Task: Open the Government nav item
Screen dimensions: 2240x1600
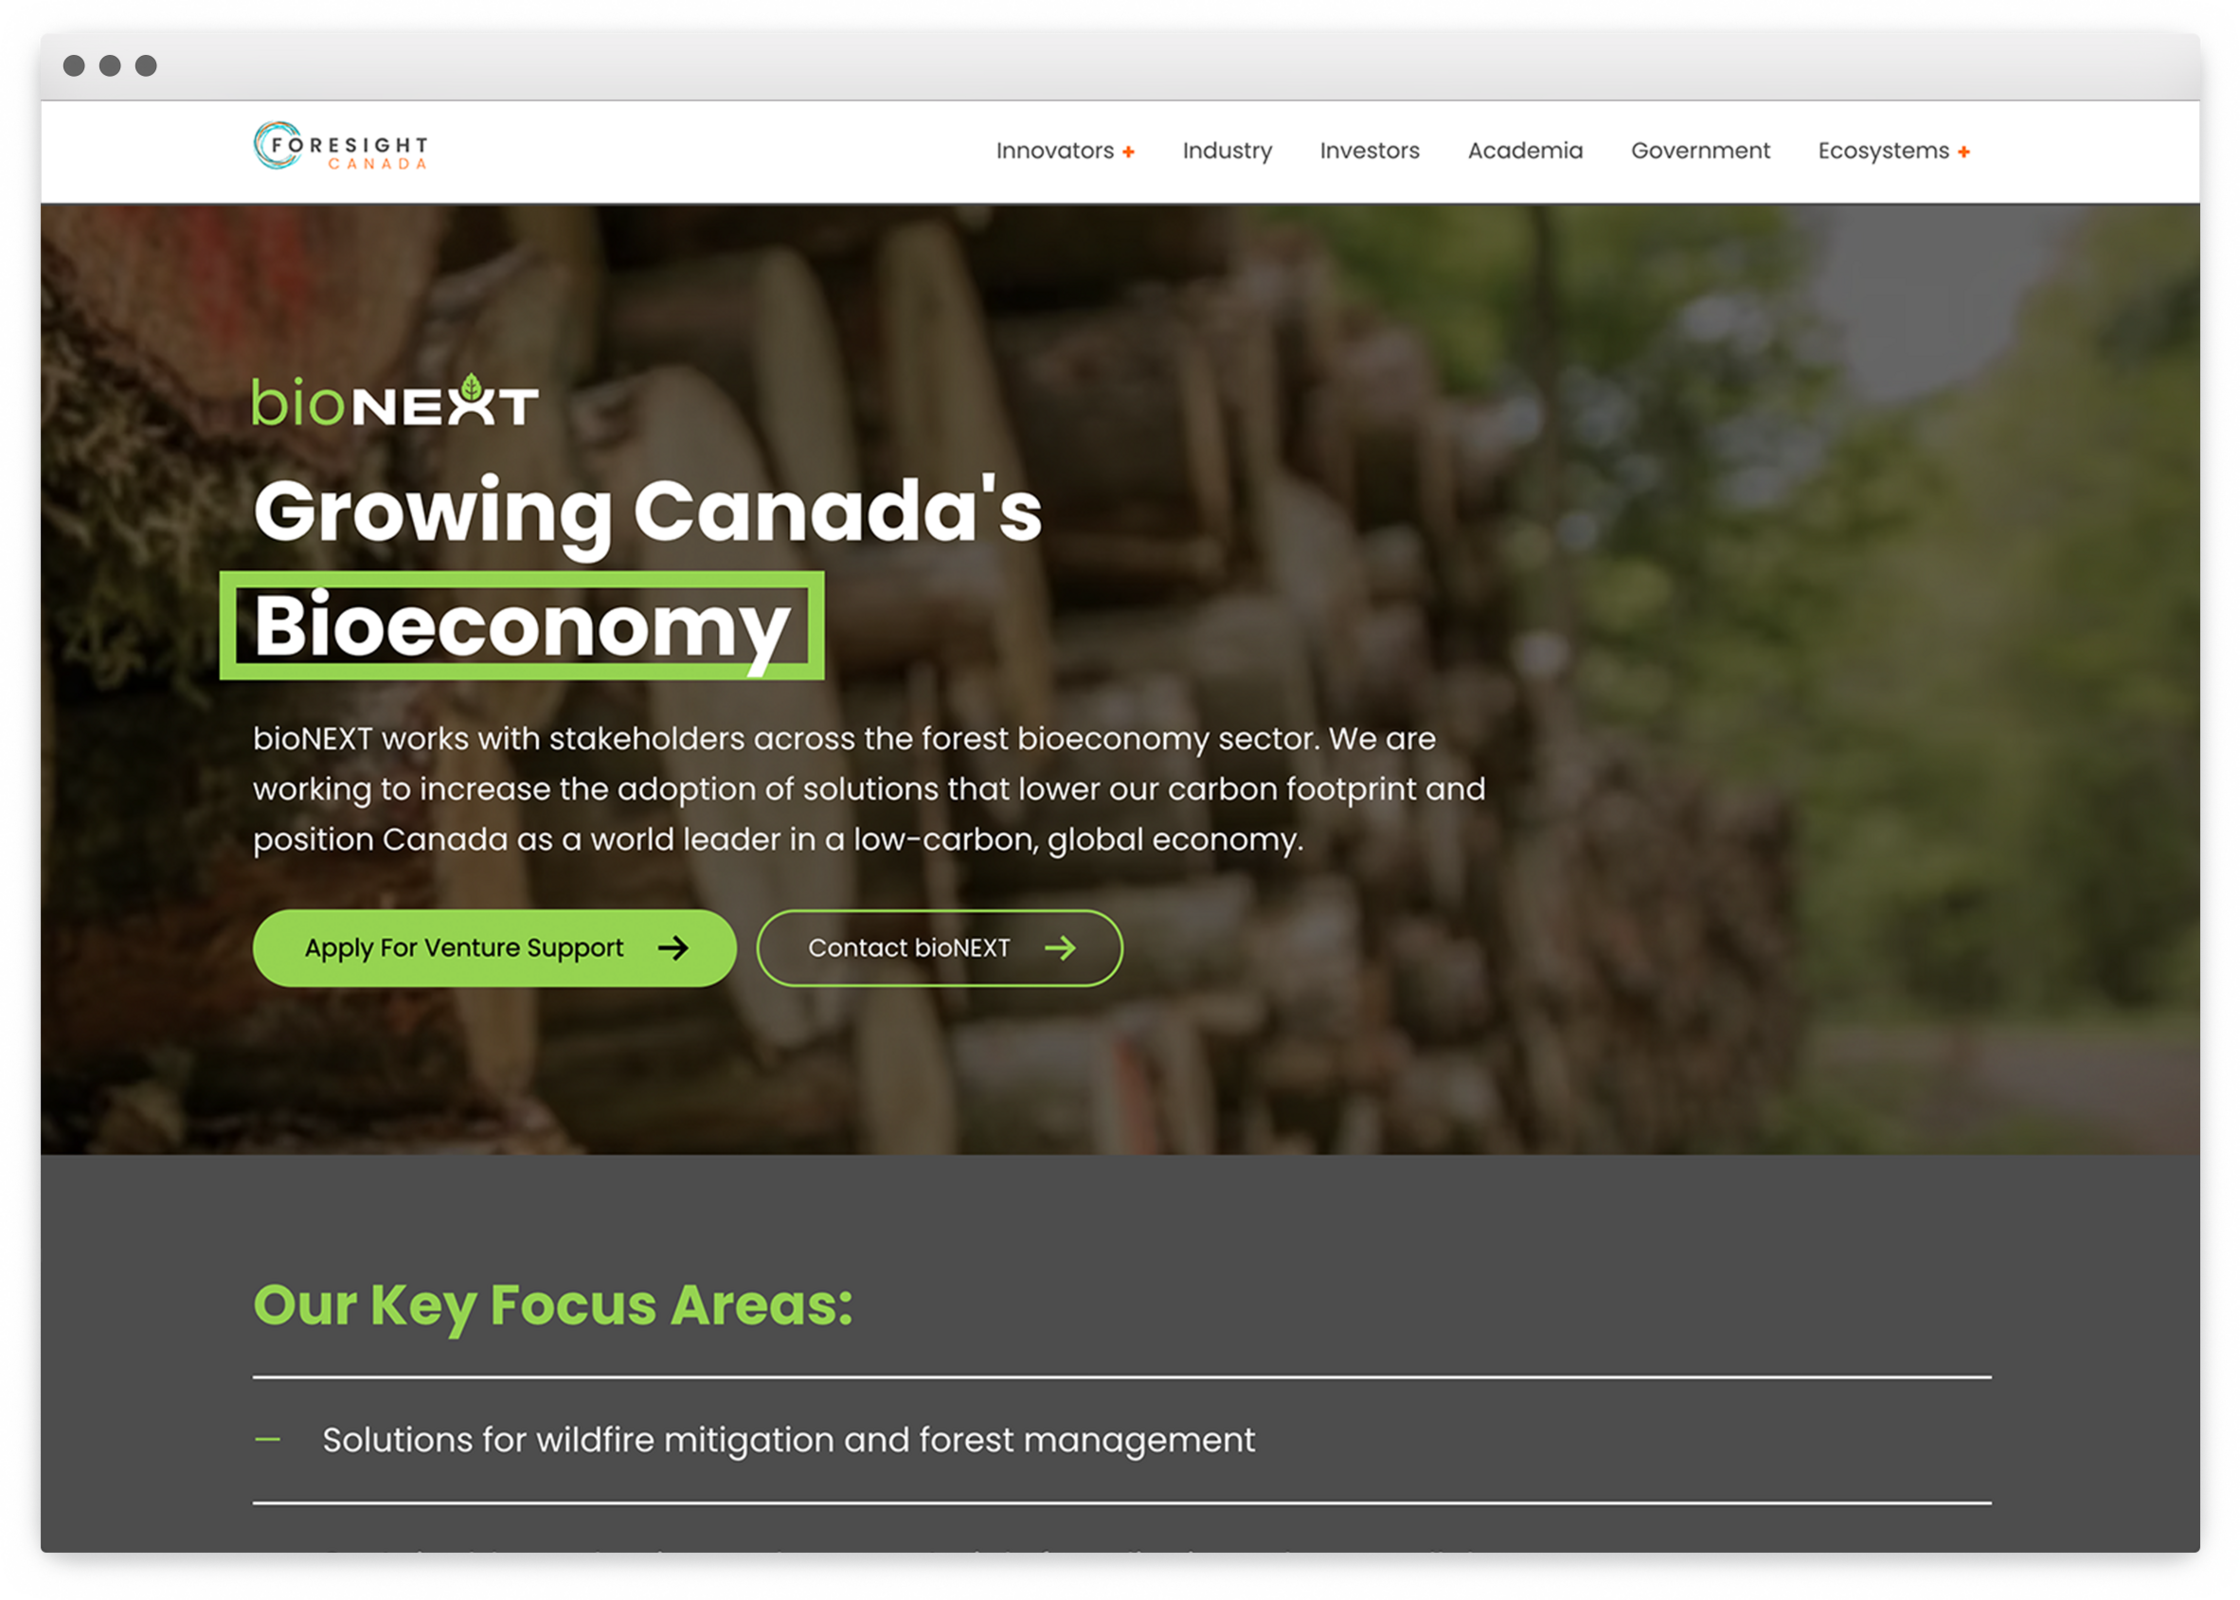Action: [1700, 151]
